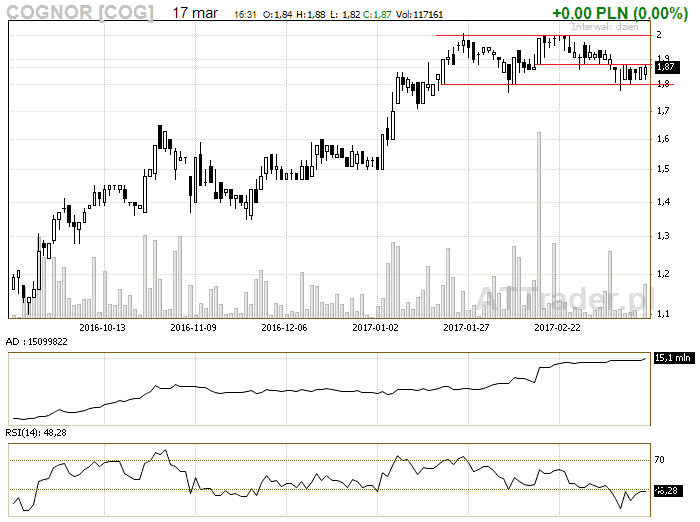The height and width of the screenshot is (522, 700).
Task: Click the ATTrader.pl watermark
Action: (x=563, y=298)
